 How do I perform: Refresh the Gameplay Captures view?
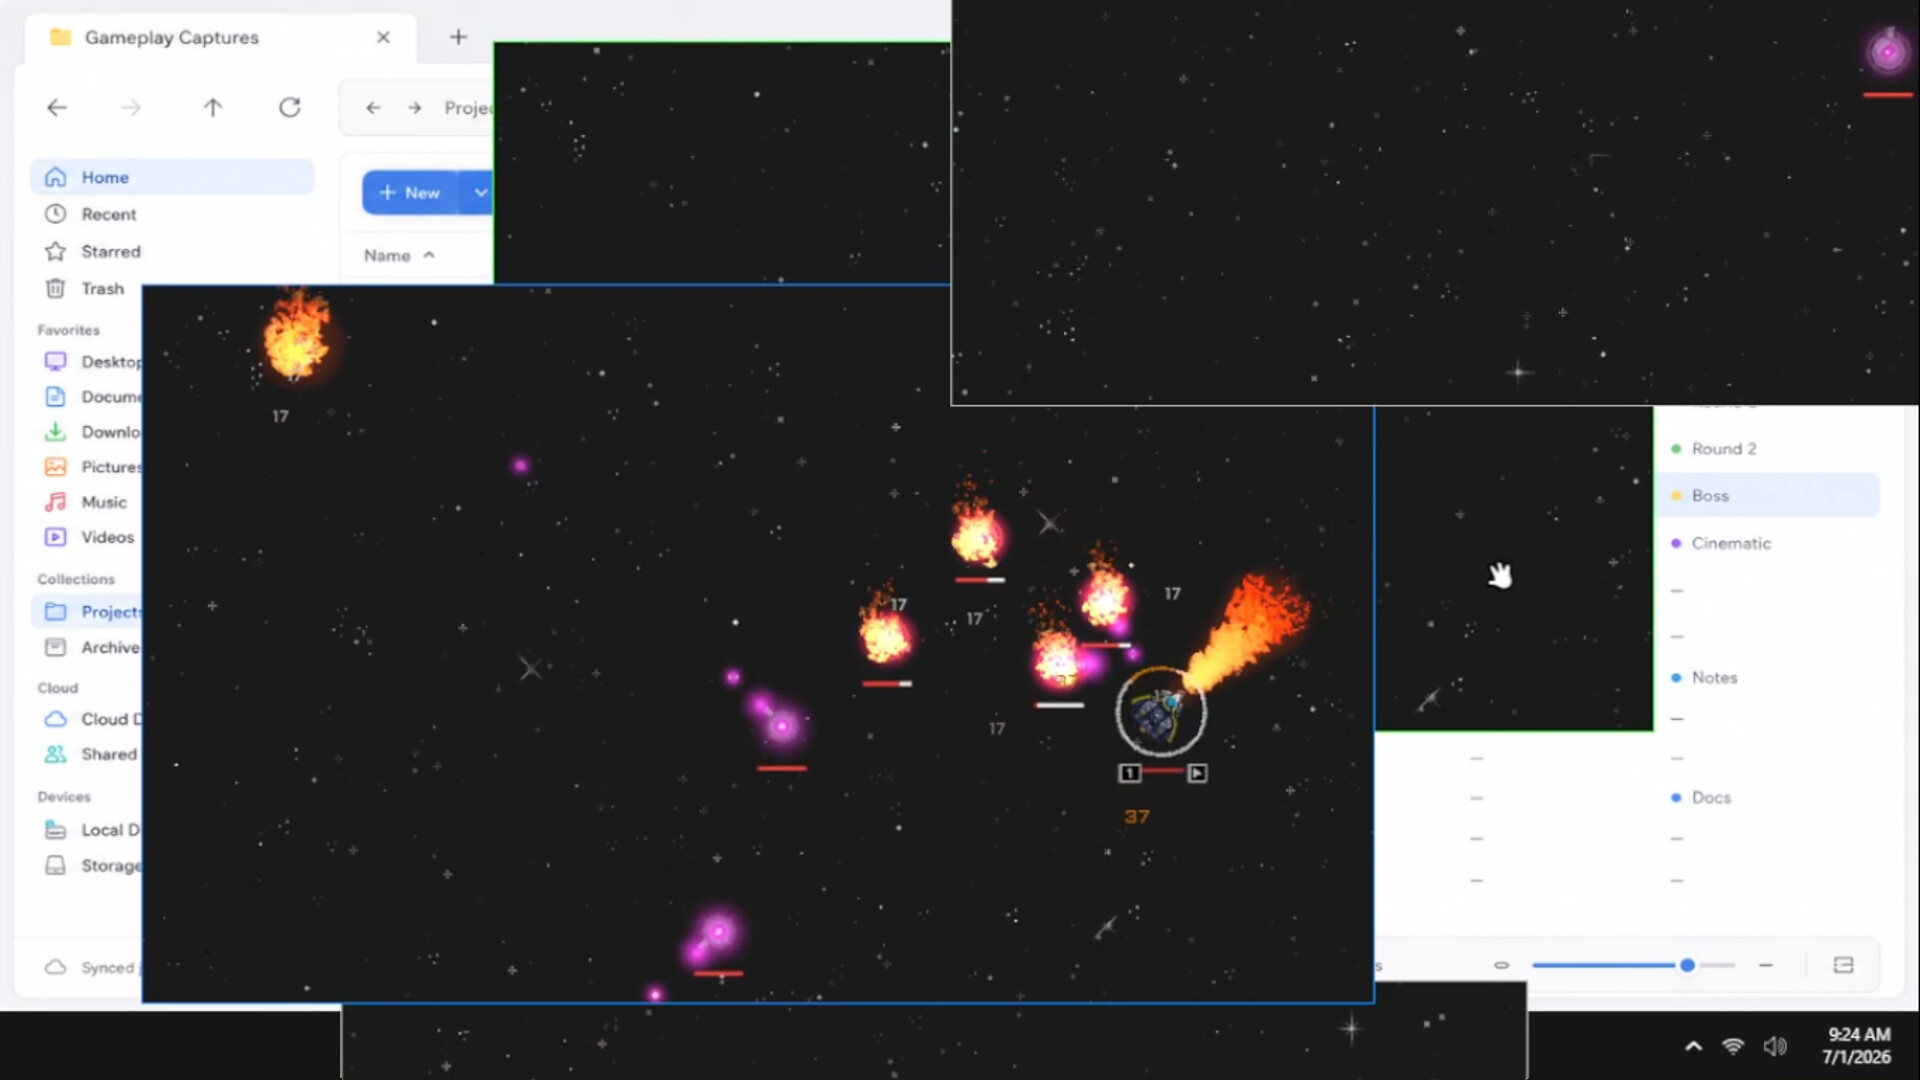(x=290, y=107)
